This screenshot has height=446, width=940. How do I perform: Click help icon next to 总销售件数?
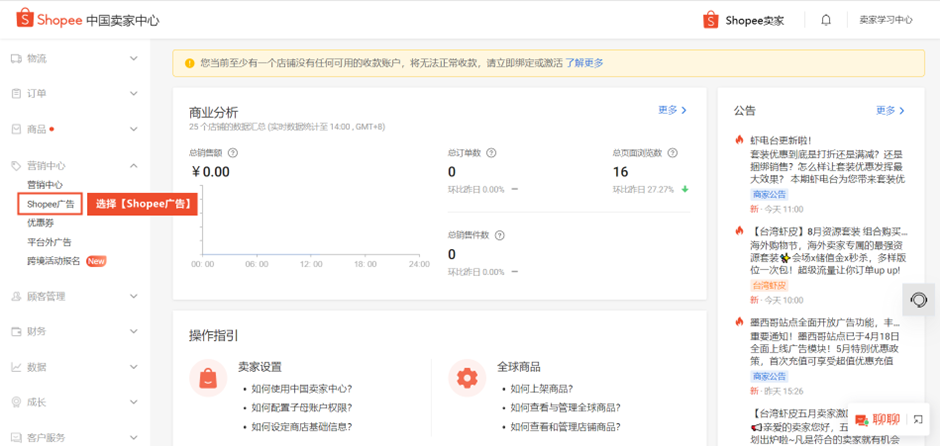coord(499,235)
